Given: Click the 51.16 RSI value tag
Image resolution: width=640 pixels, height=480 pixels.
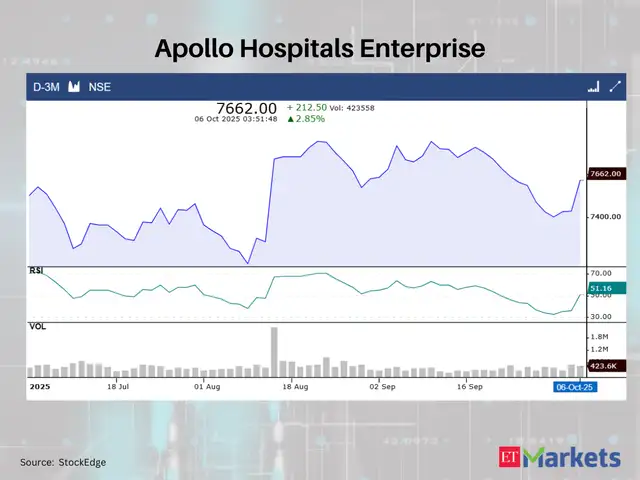Looking at the screenshot, I should click(x=600, y=287).
